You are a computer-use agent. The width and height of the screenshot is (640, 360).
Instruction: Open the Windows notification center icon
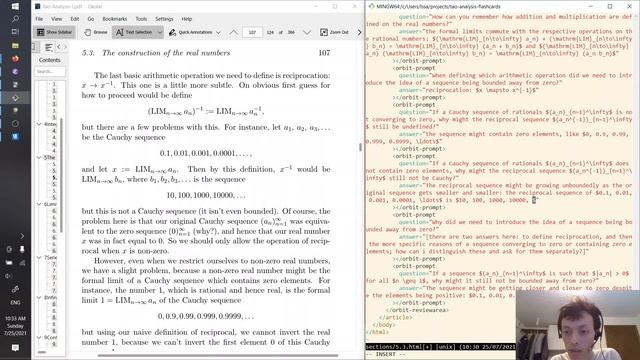pos(15,348)
